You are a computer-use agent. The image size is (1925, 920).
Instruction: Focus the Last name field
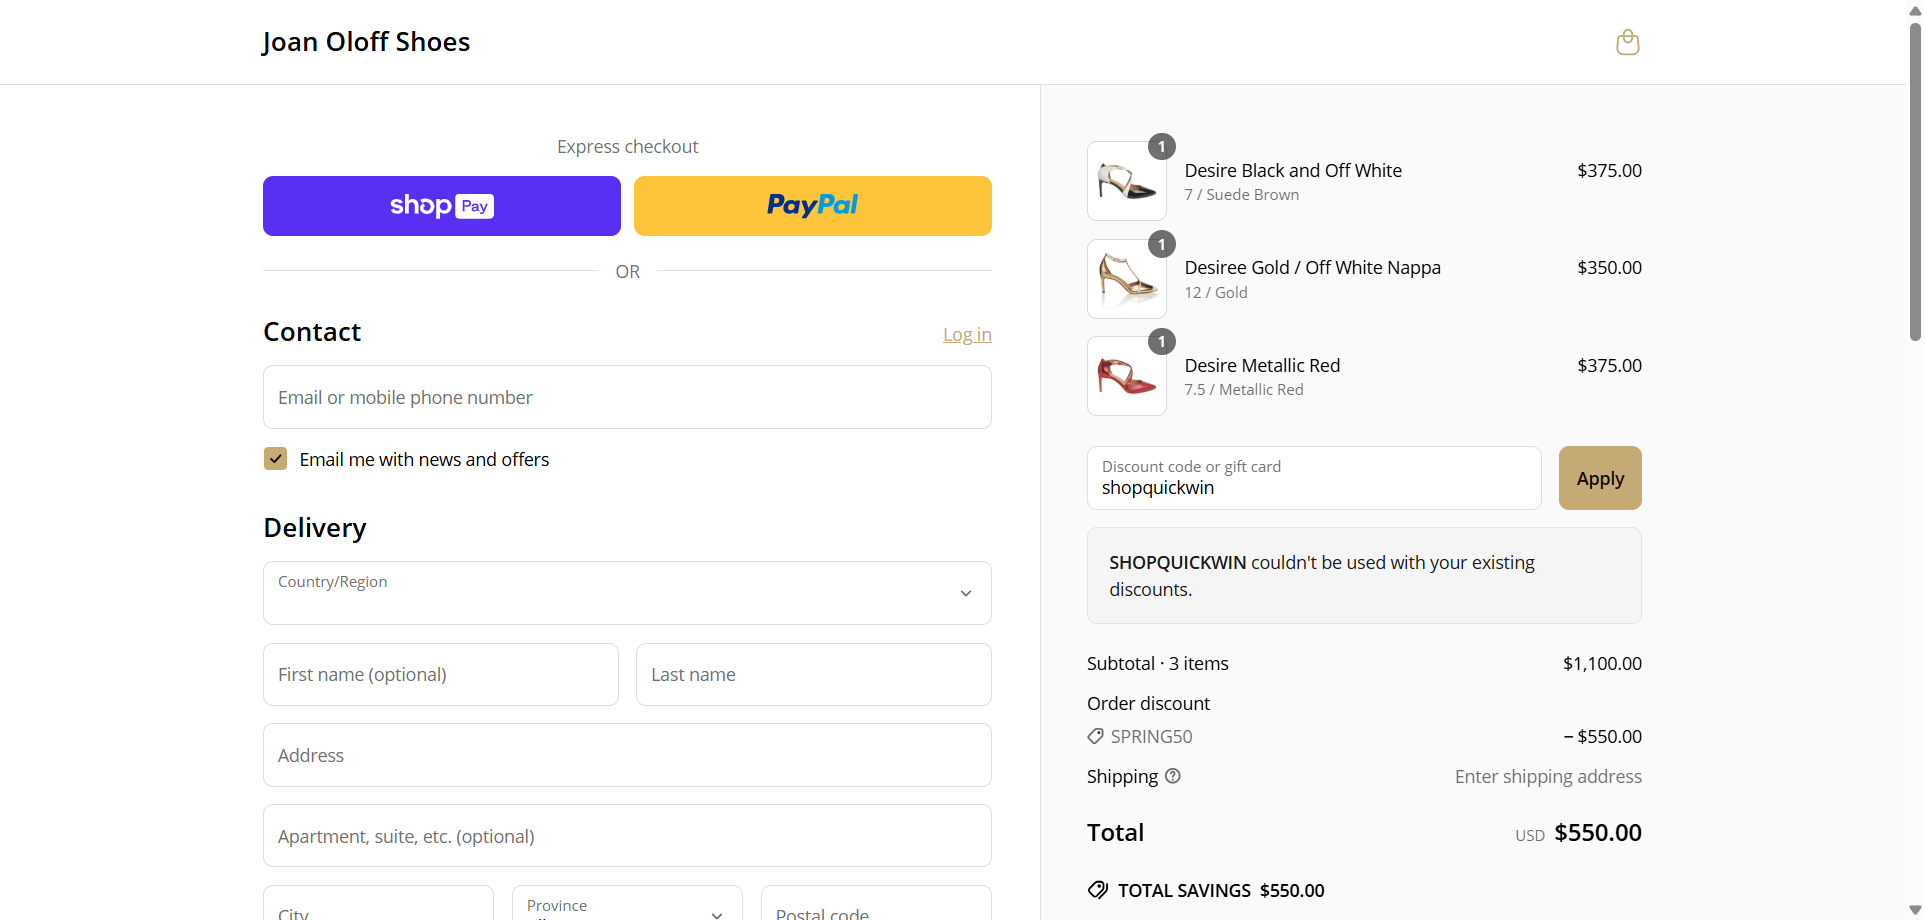coord(813,675)
